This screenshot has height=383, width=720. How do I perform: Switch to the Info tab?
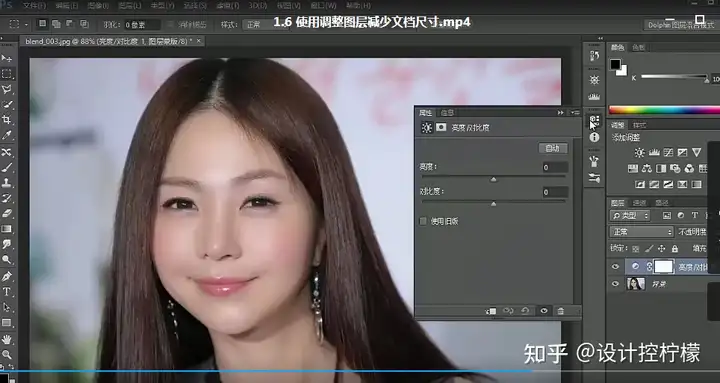click(x=447, y=113)
